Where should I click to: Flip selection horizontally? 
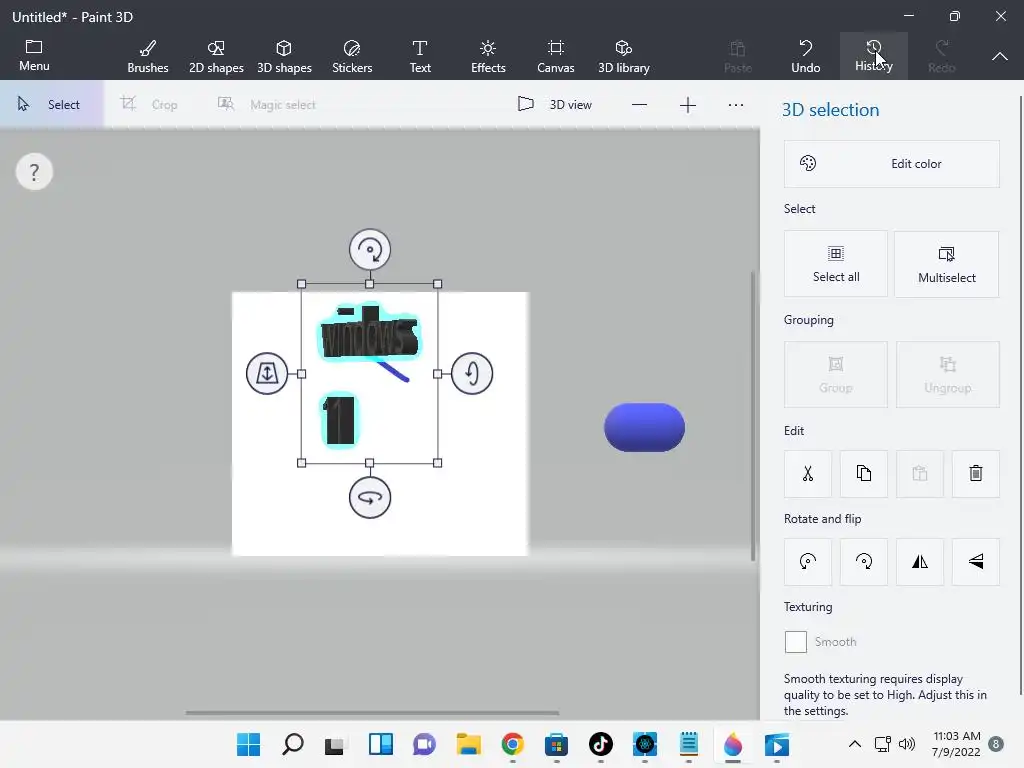920,562
